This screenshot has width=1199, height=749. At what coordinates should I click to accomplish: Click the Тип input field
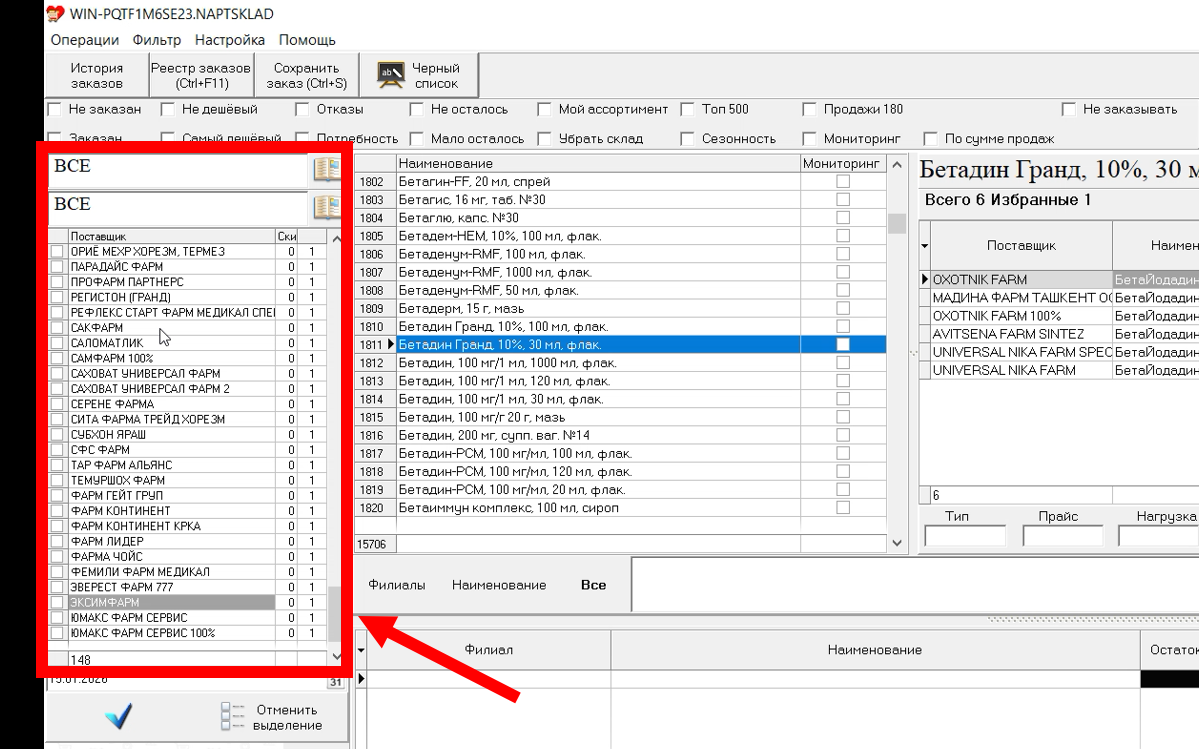pyautogui.click(x=965, y=536)
